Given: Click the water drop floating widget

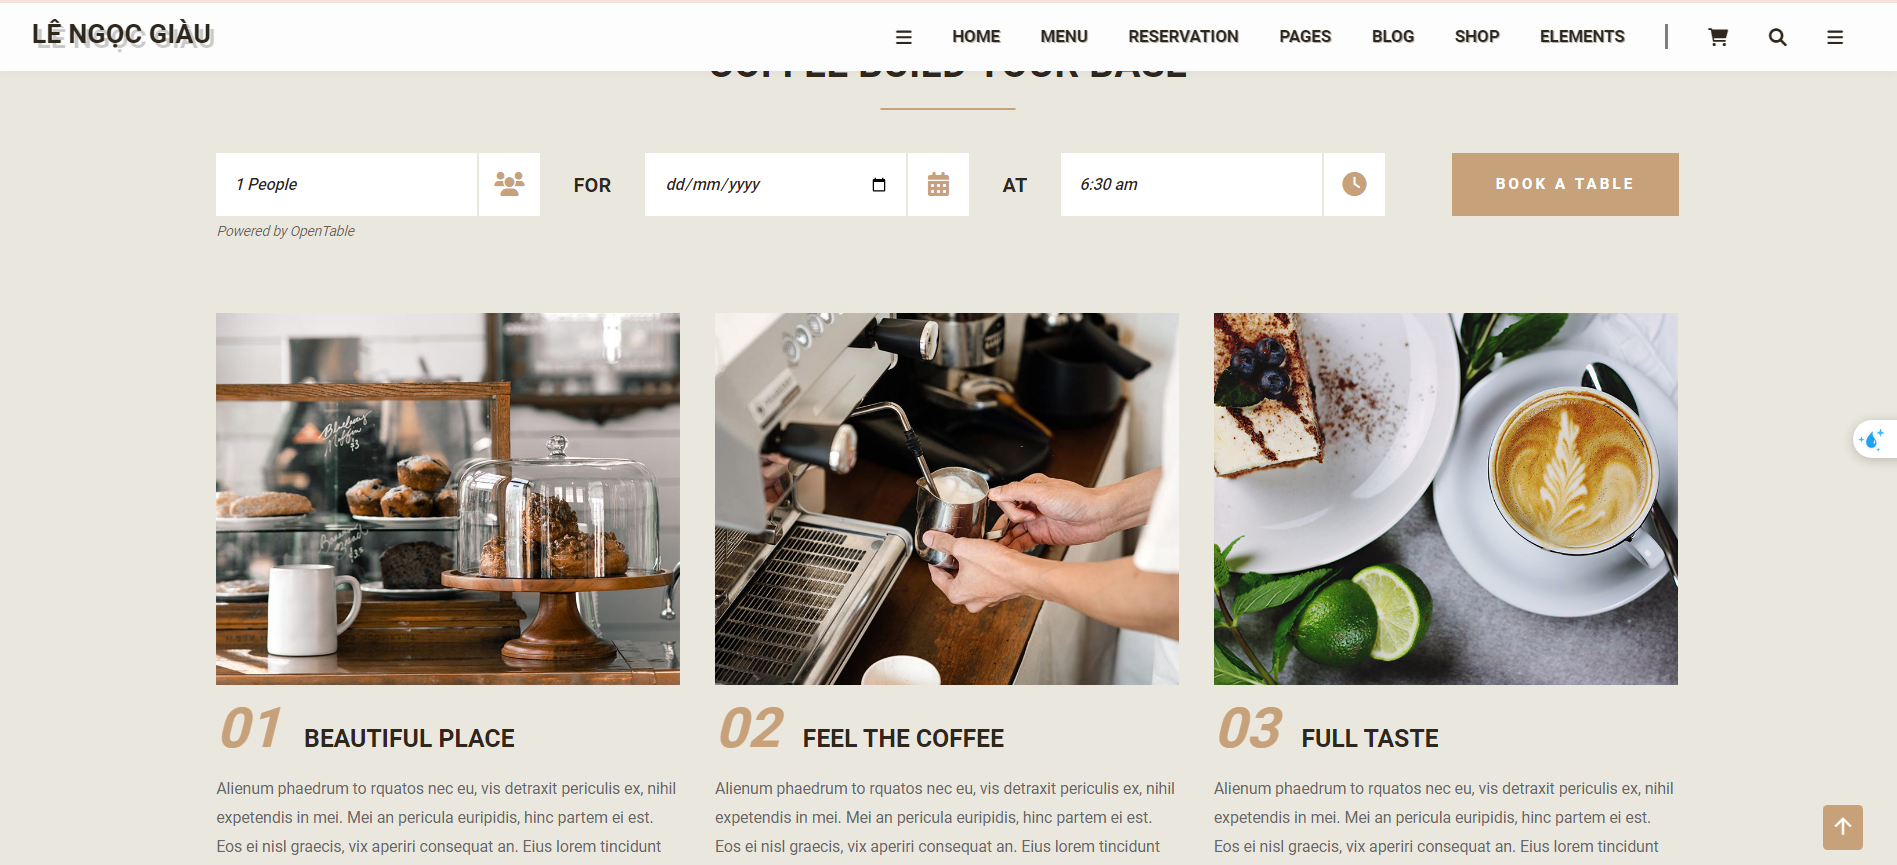Looking at the screenshot, I should point(1873,439).
